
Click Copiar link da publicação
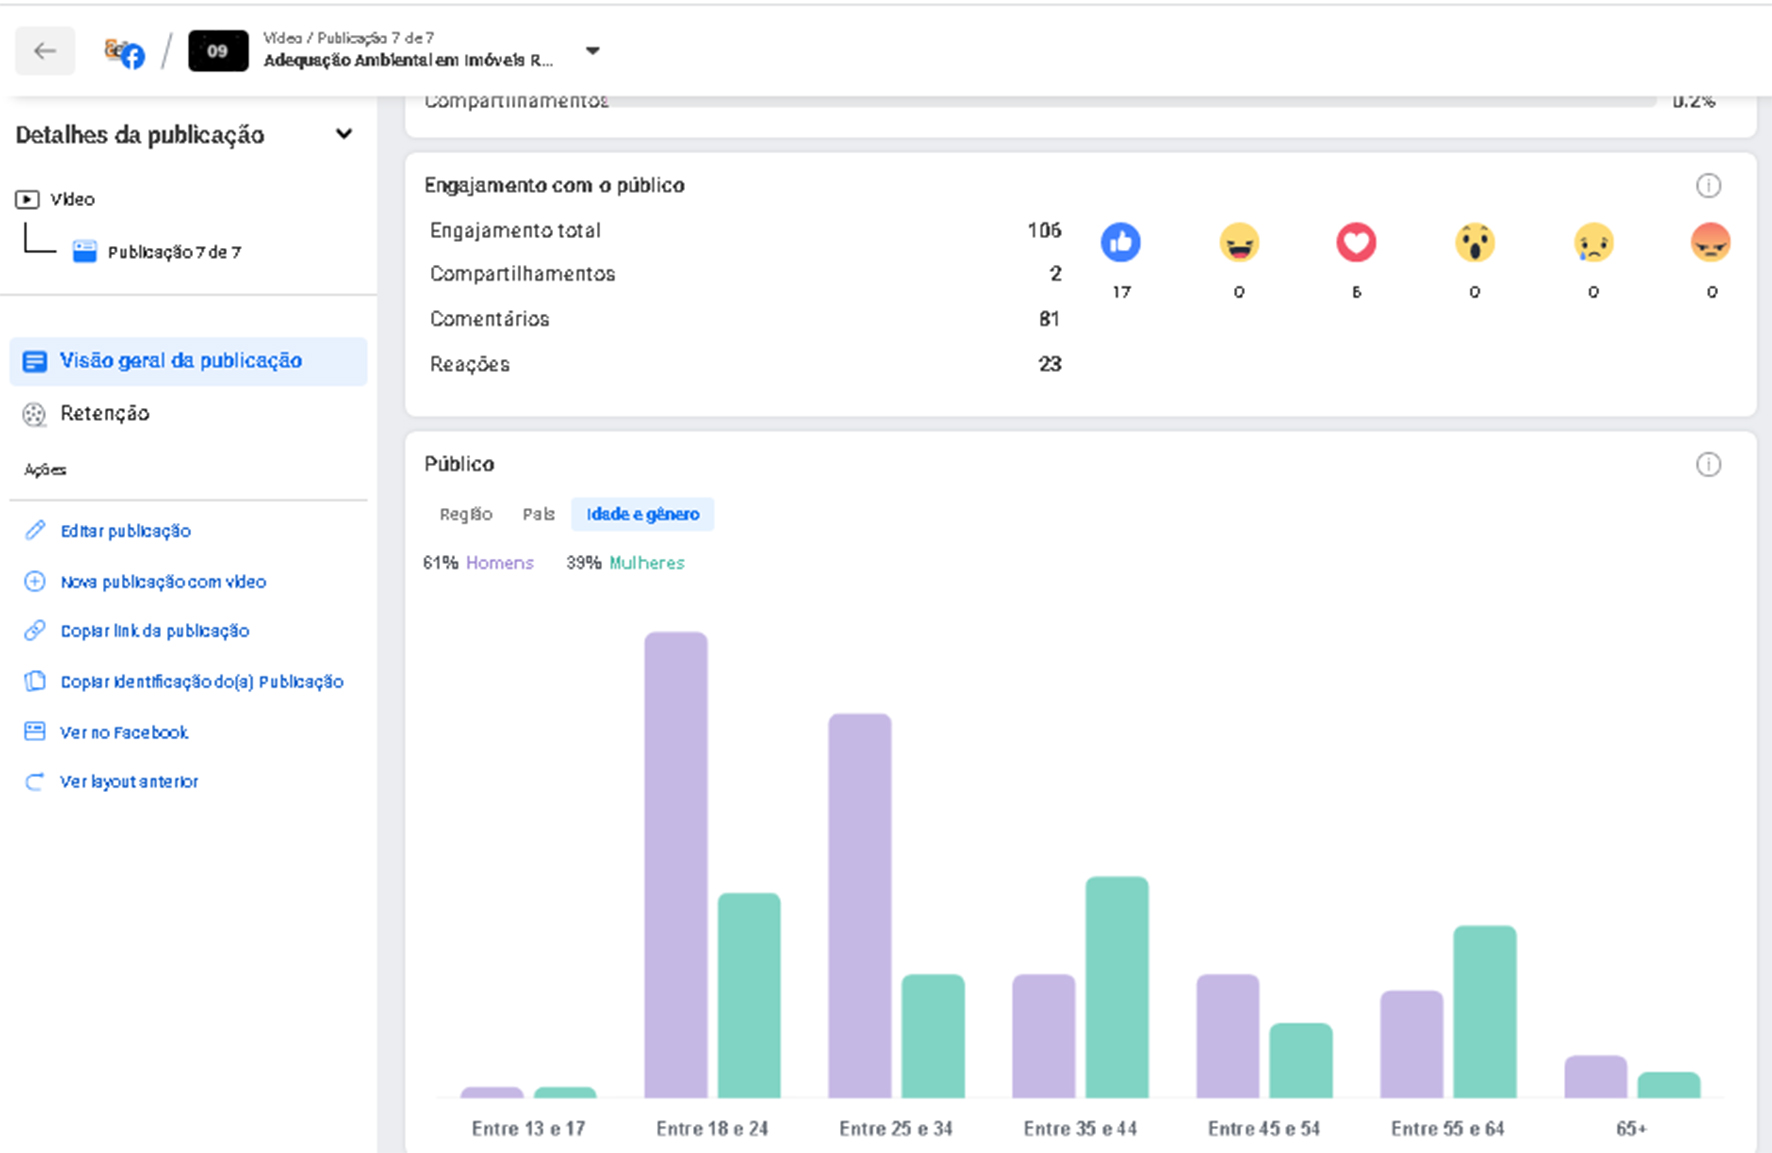coord(137,631)
